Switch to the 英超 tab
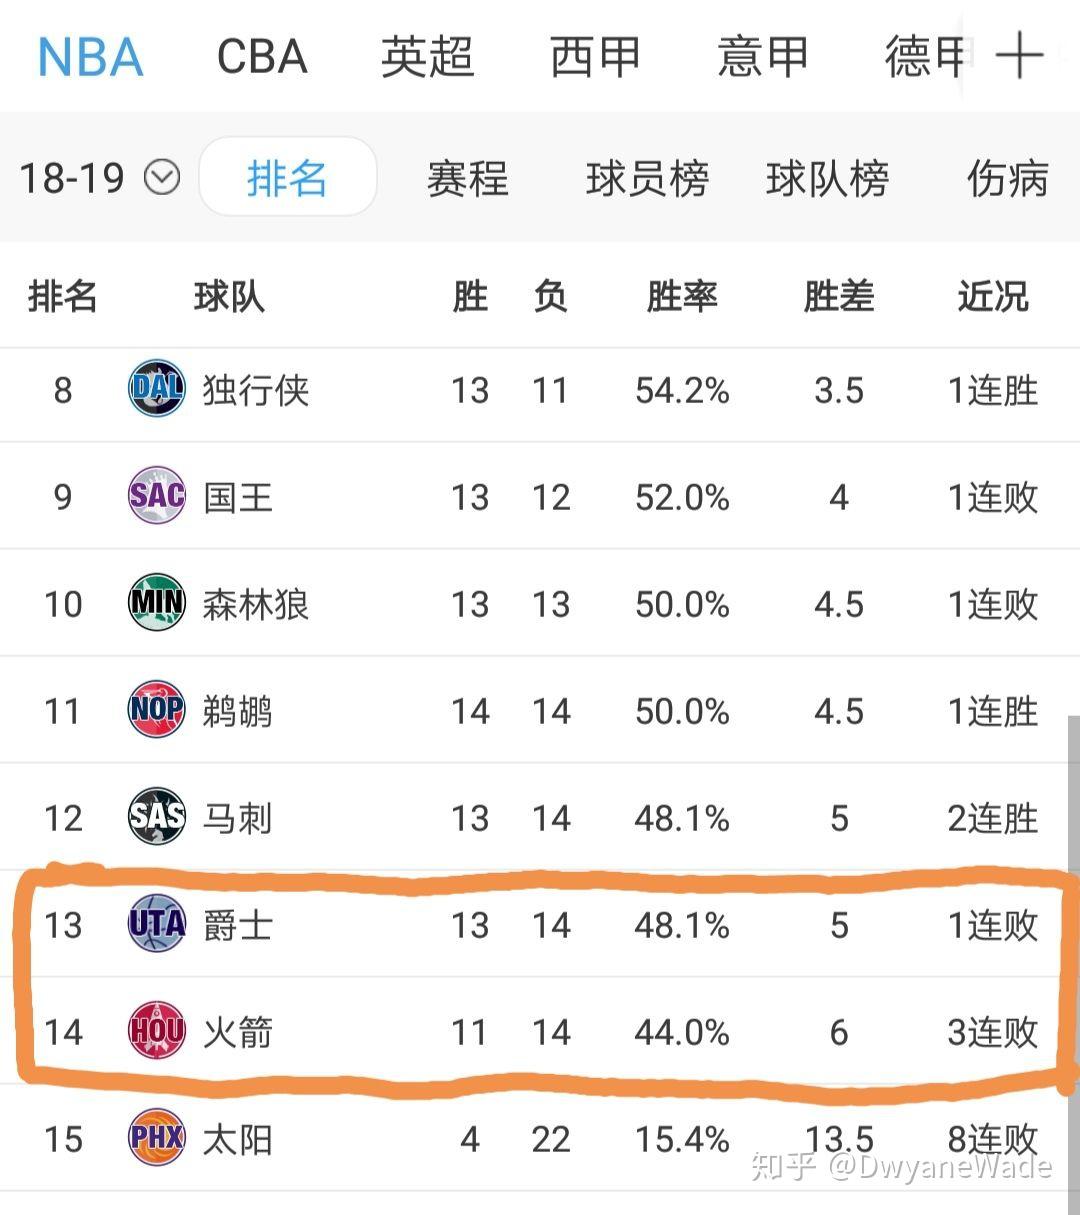 (428, 57)
